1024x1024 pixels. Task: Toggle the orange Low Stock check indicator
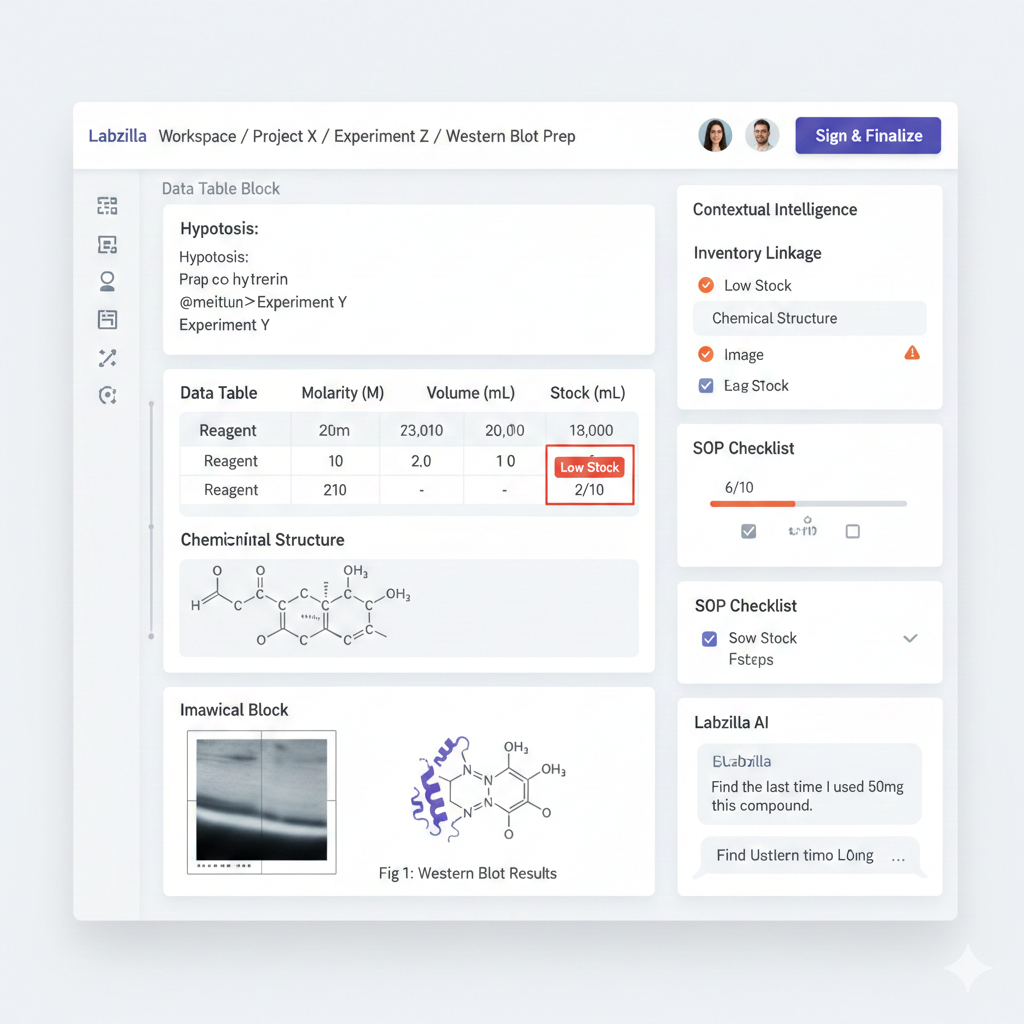[x=706, y=285]
